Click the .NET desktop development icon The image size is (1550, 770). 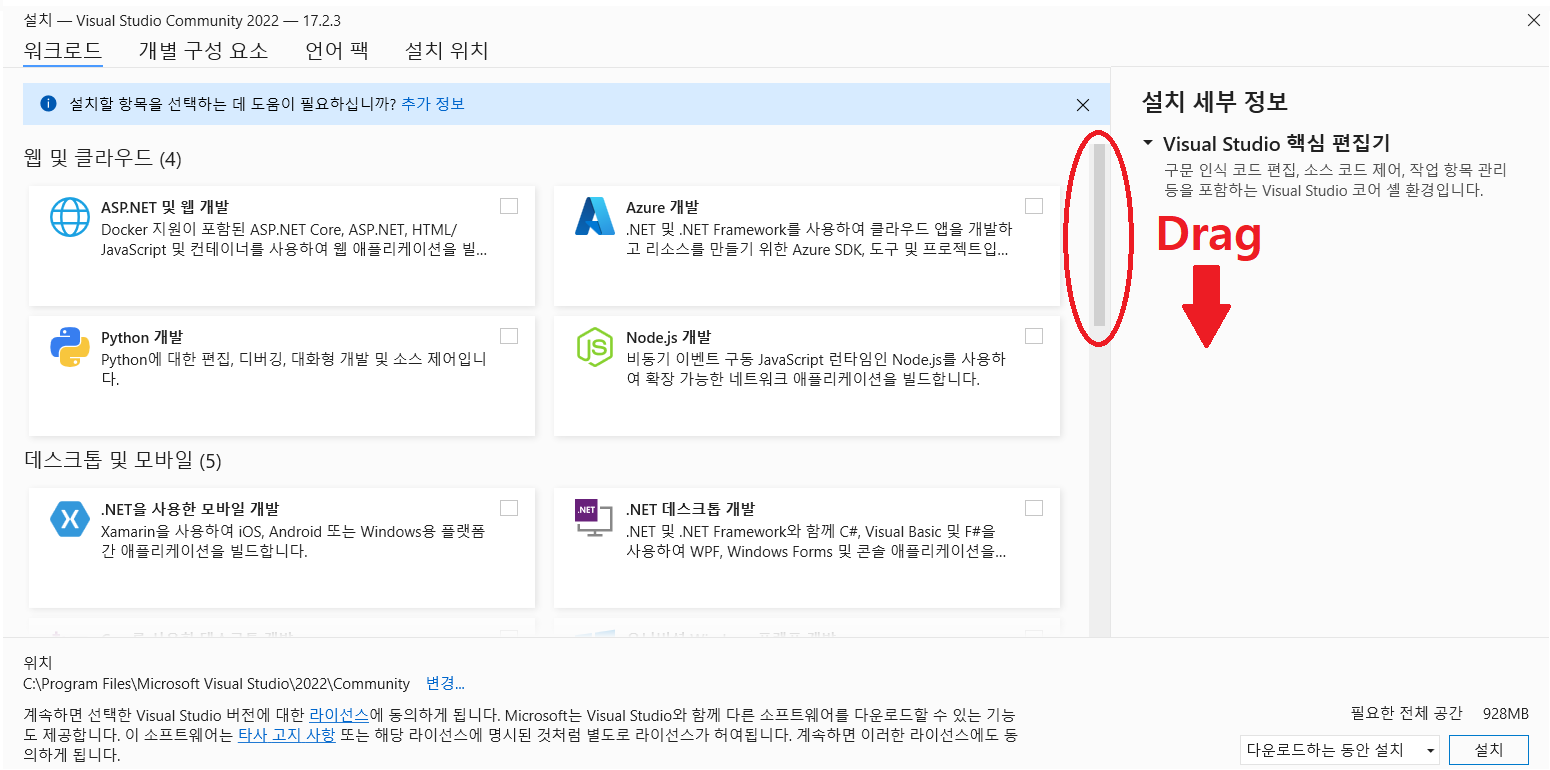(594, 518)
